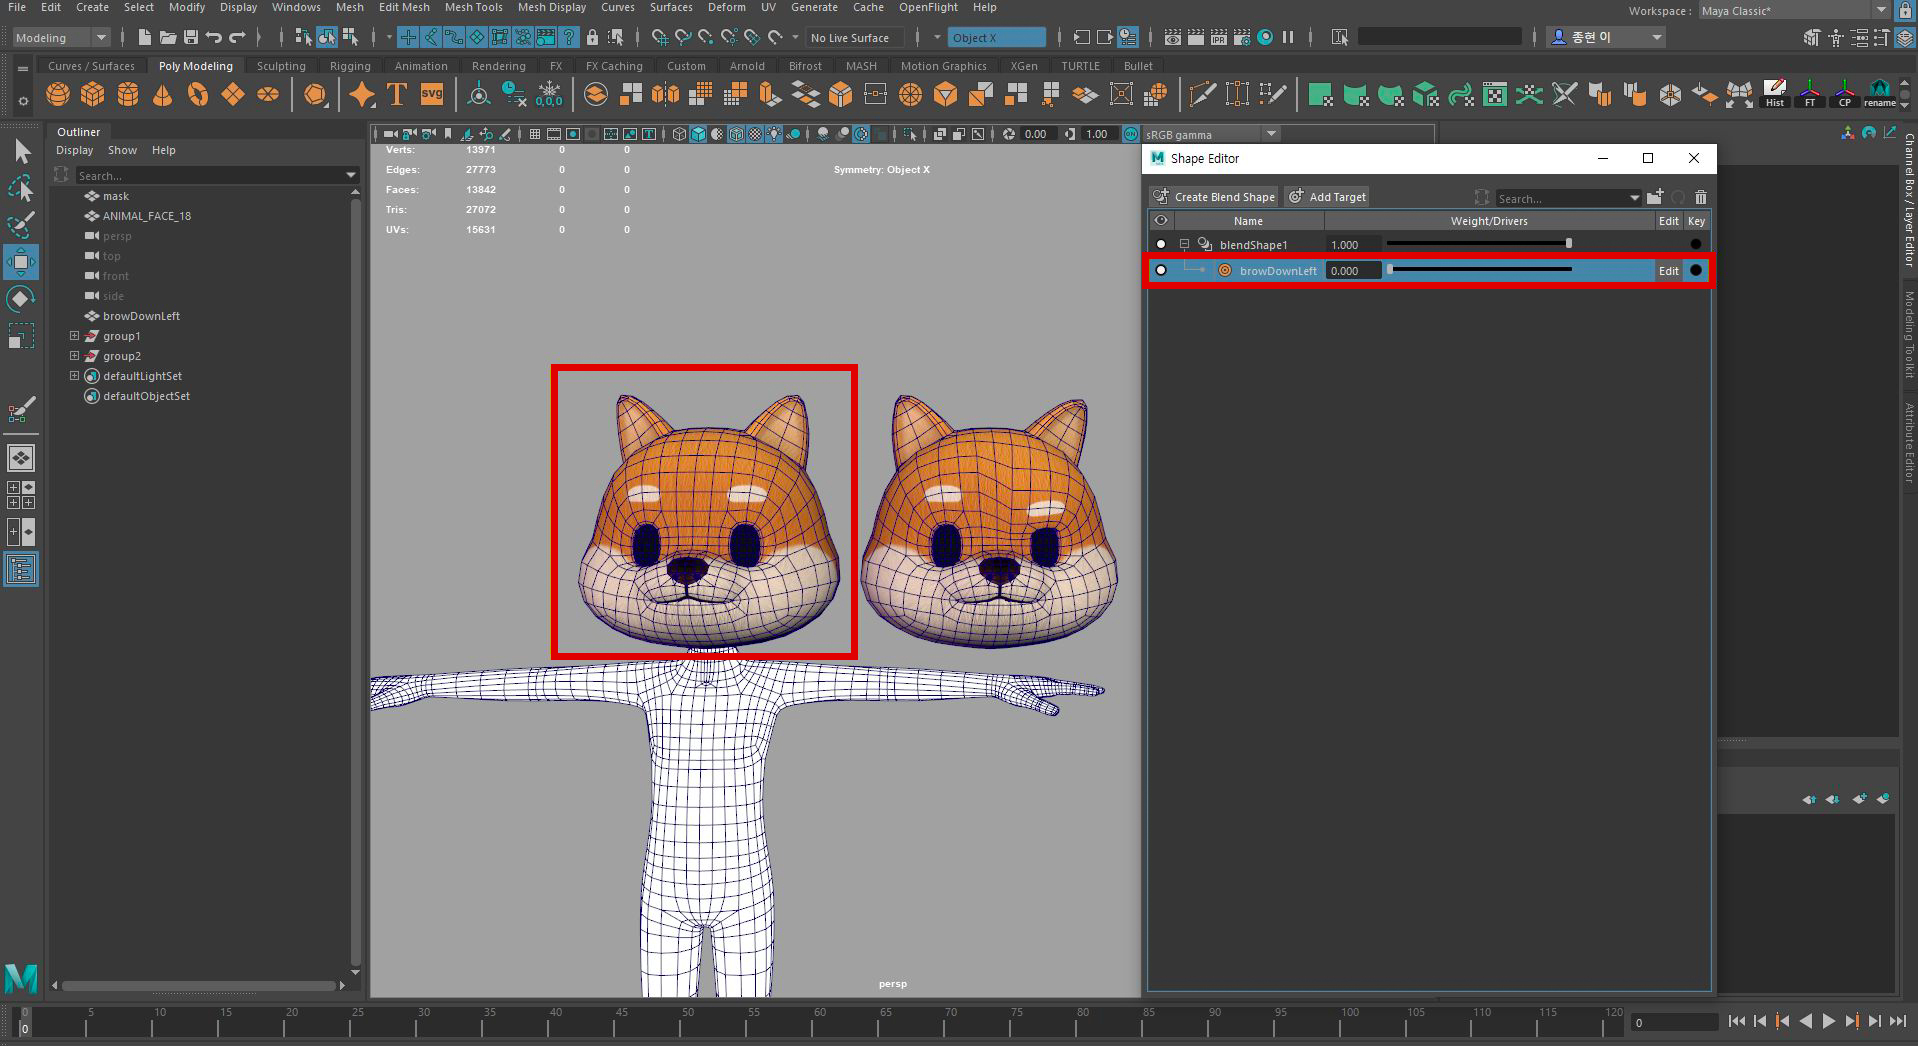Open the Modeling menu set dropdown
Screen dimensions: 1918x1046
[61, 38]
